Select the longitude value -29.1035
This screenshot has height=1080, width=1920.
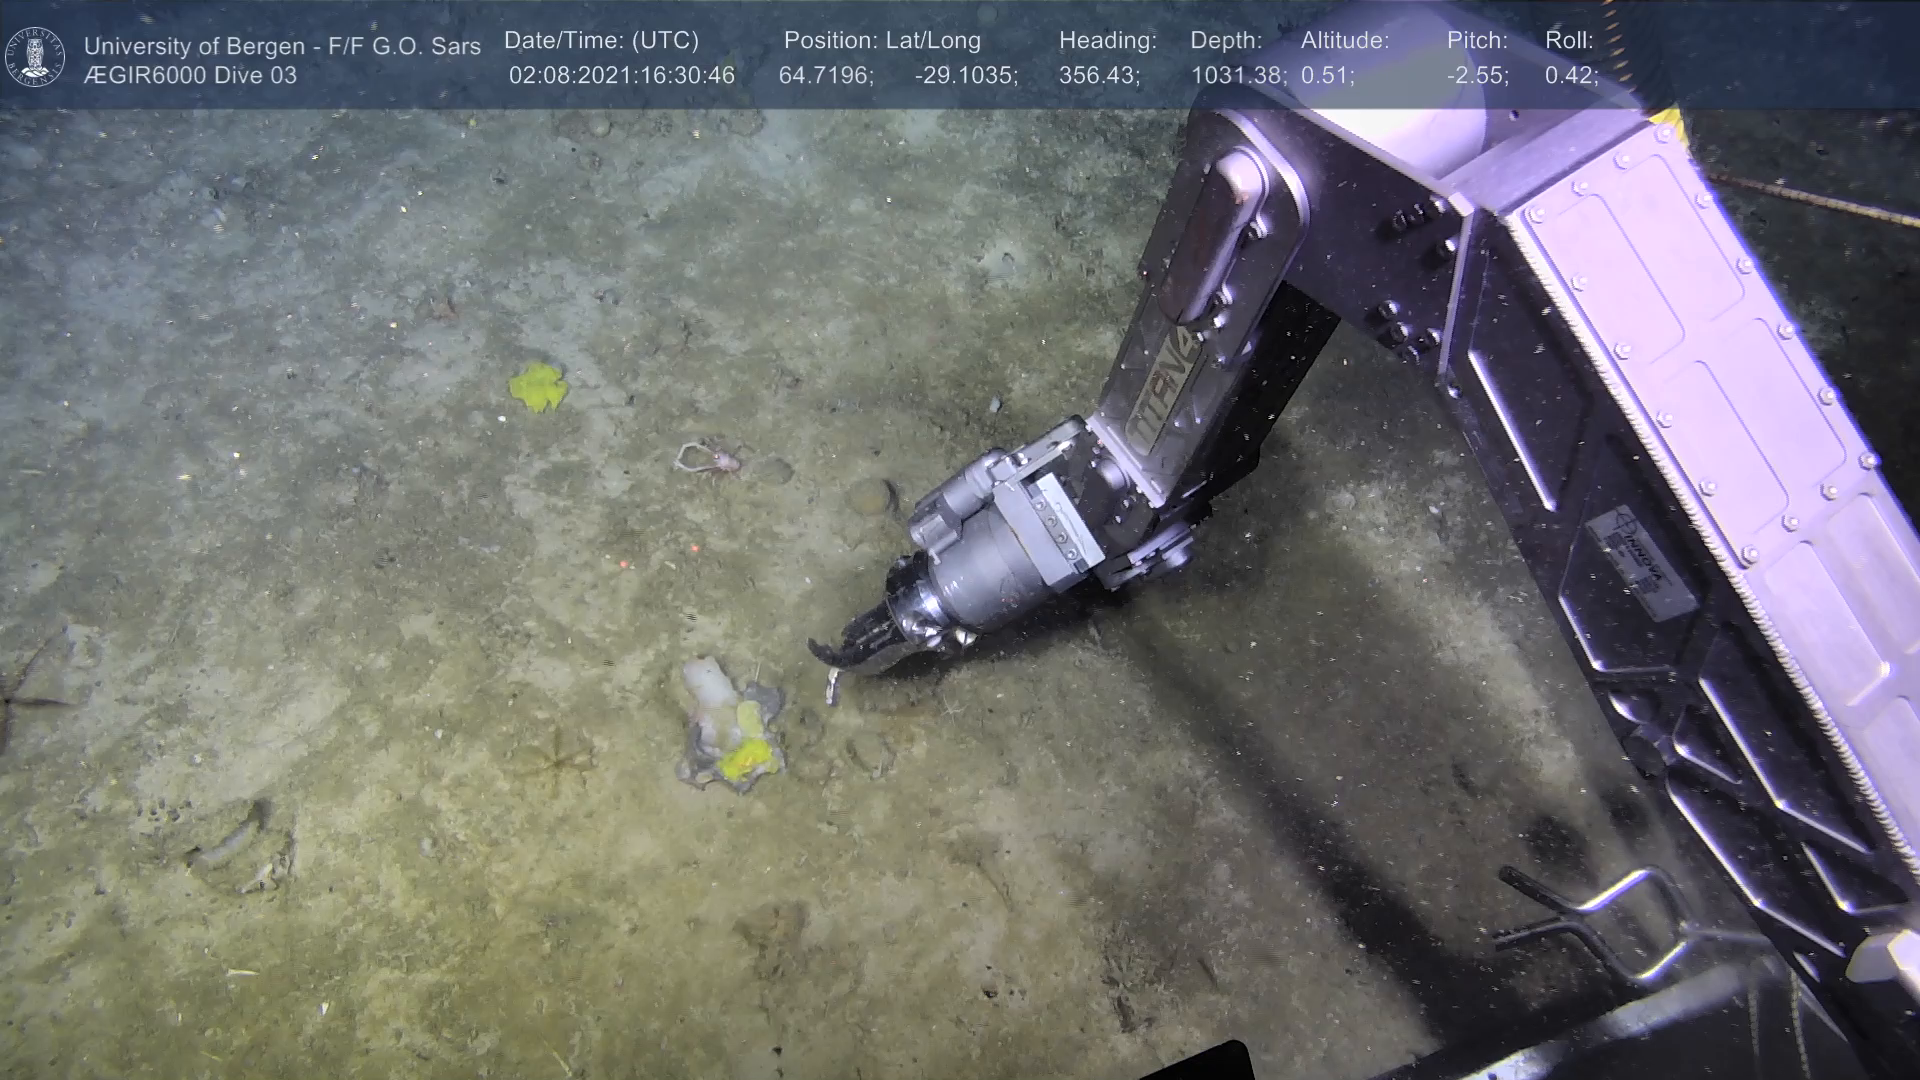[966, 76]
